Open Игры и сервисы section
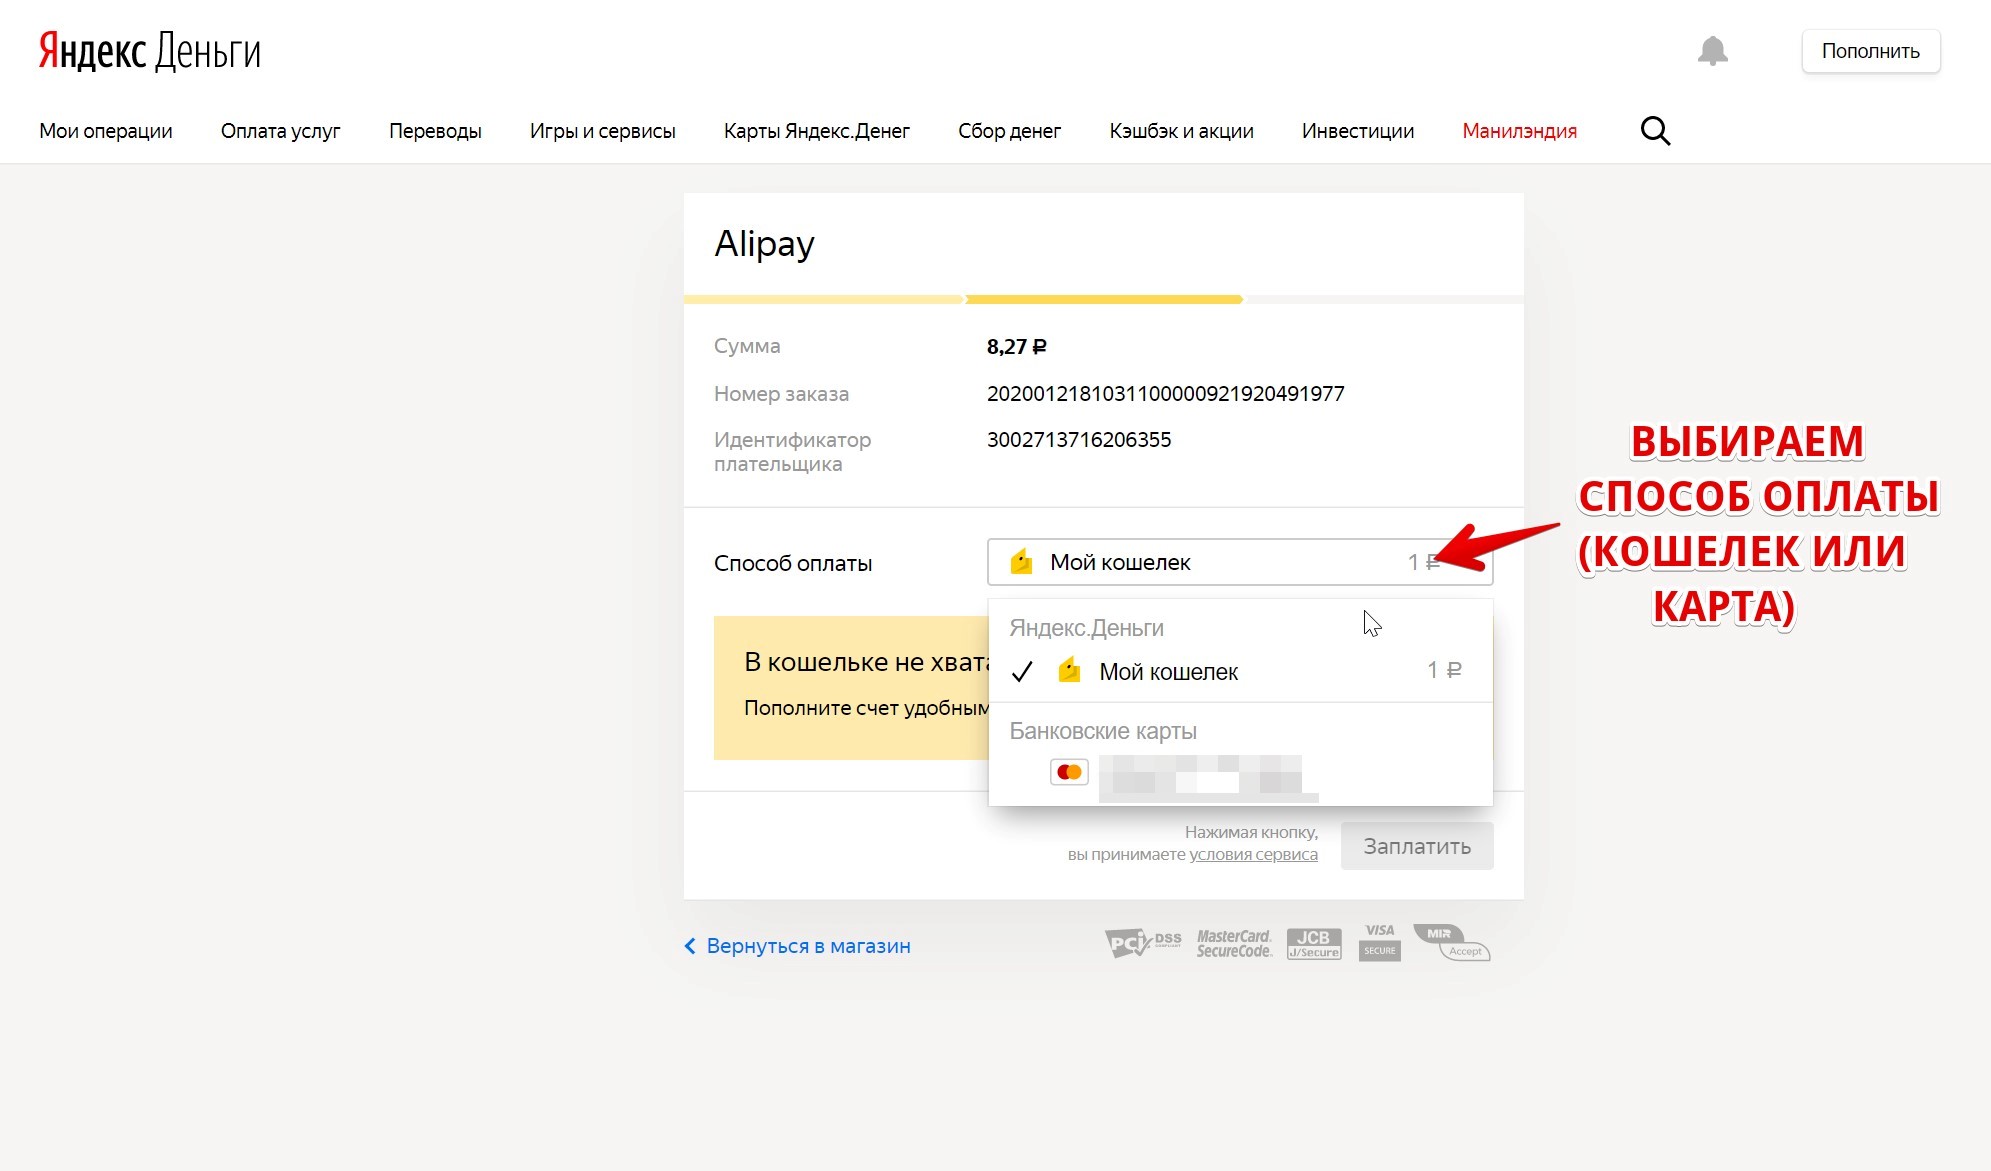This screenshot has height=1171, width=1991. pyautogui.click(x=603, y=131)
